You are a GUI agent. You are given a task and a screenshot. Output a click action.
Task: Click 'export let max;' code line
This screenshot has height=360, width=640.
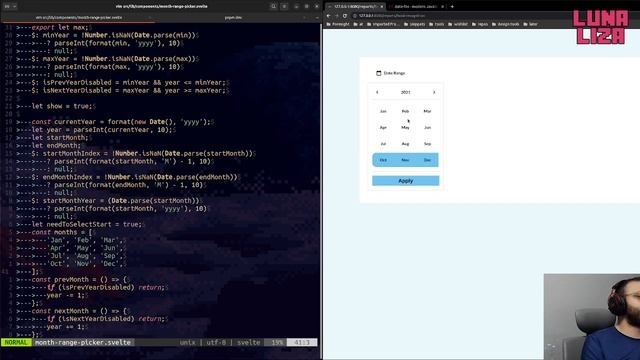tap(60, 27)
